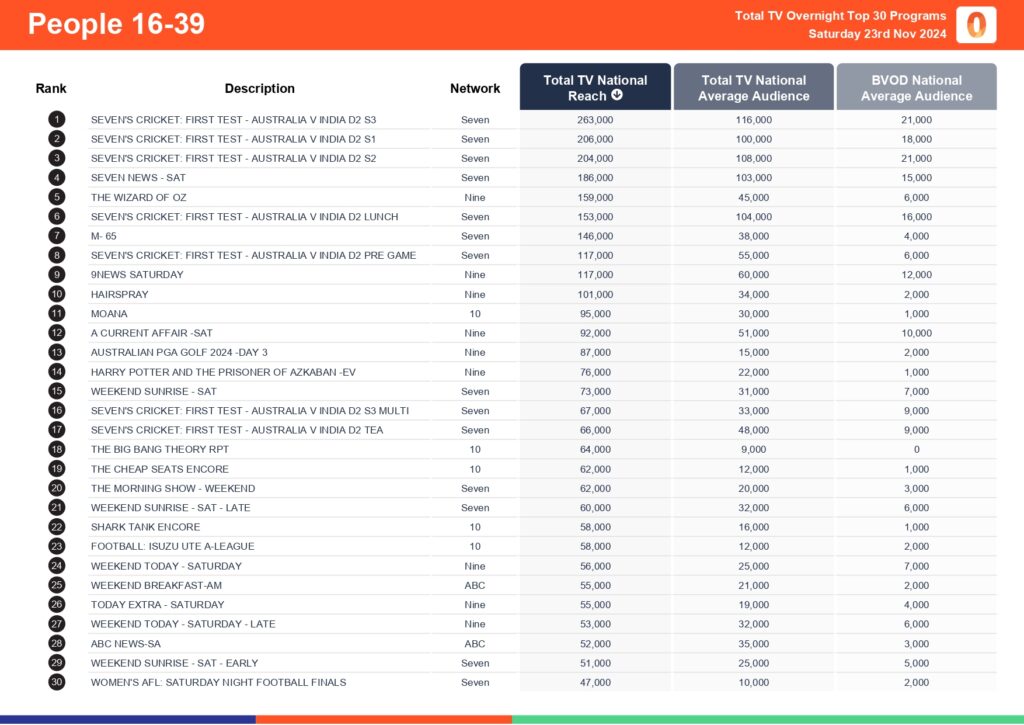
Task: Click the rank 10 number badge
Action: pyautogui.click(x=57, y=294)
